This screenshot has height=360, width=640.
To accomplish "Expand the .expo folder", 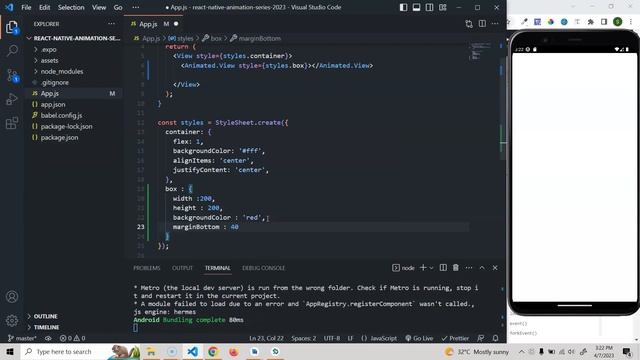I will click(x=73, y=49).
